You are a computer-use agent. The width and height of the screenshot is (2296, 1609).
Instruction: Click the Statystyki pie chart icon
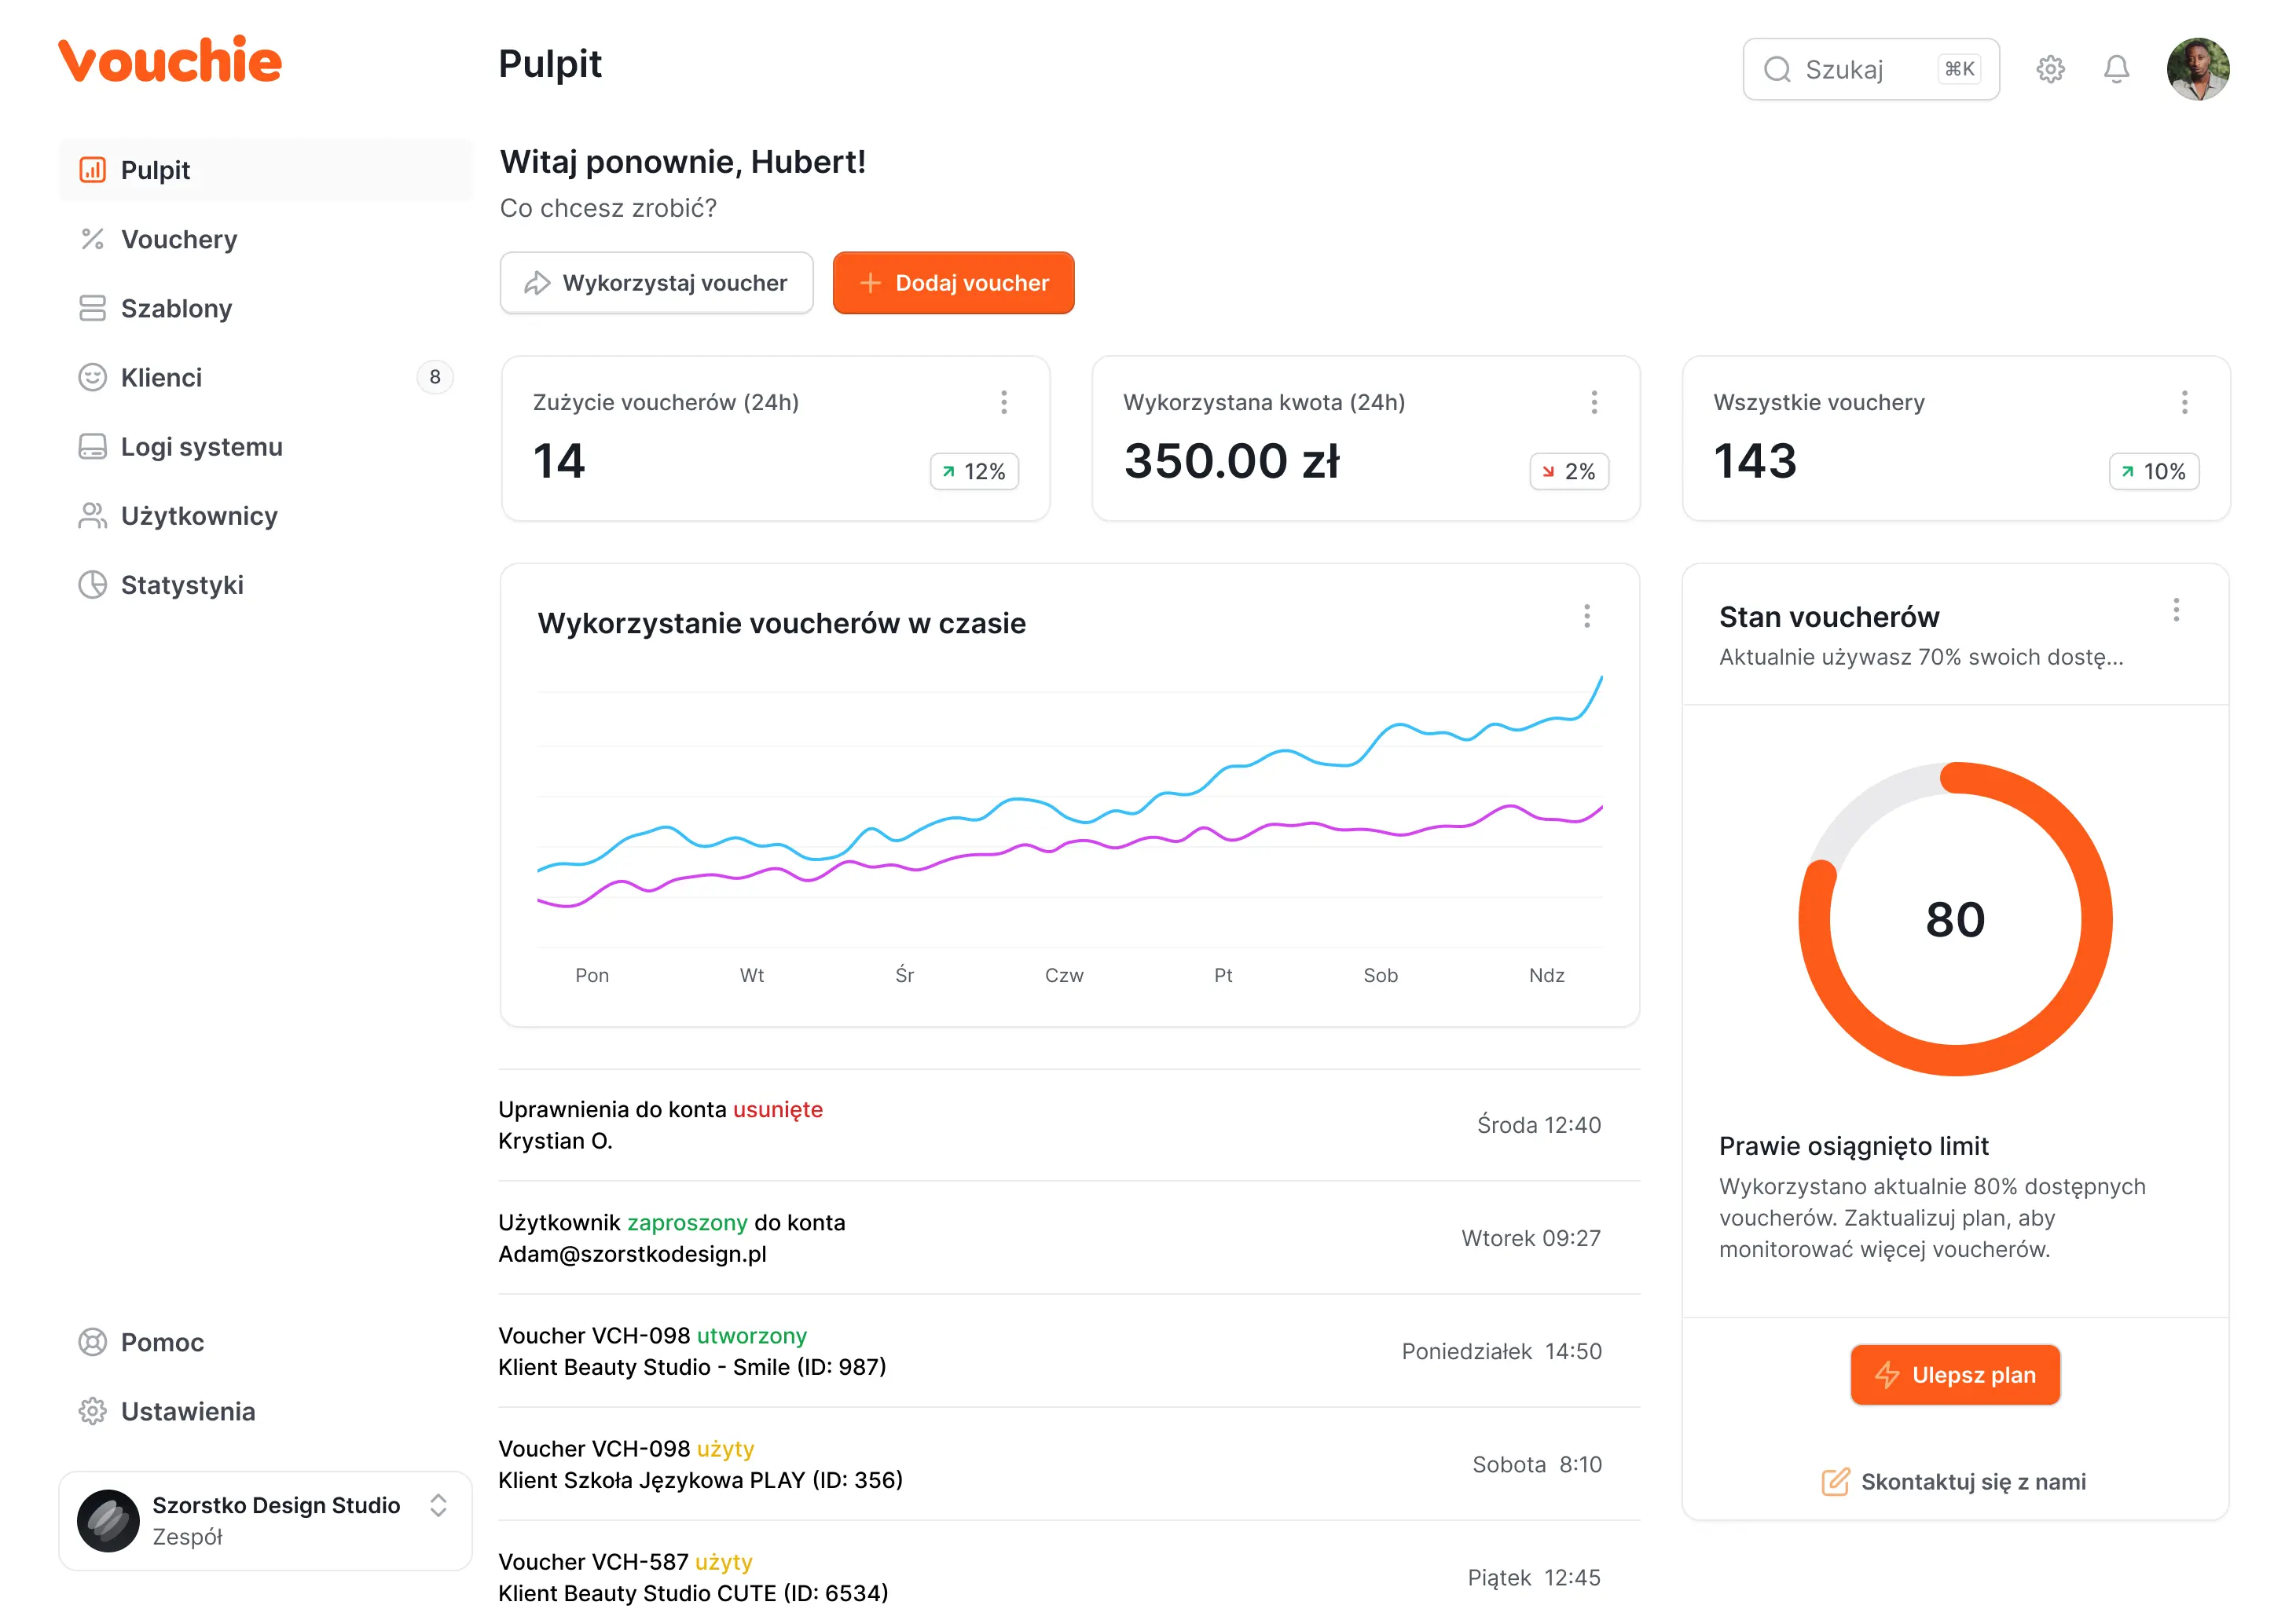(x=92, y=585)
